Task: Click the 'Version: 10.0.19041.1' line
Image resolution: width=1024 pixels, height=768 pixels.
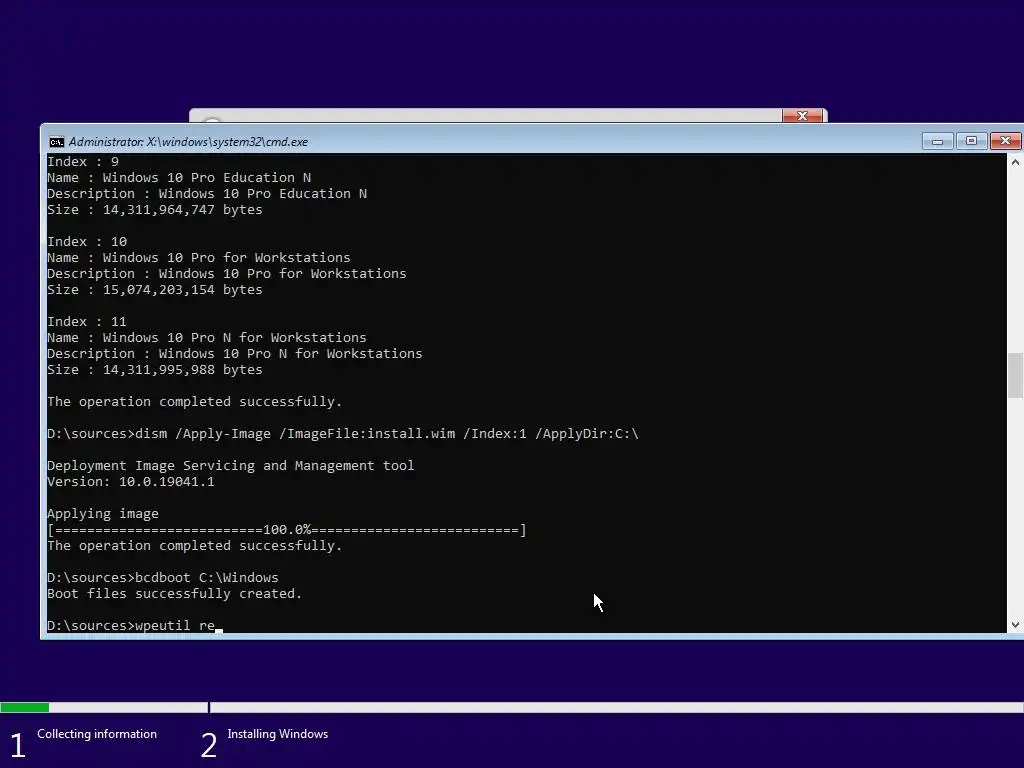Action: (131, 481)
